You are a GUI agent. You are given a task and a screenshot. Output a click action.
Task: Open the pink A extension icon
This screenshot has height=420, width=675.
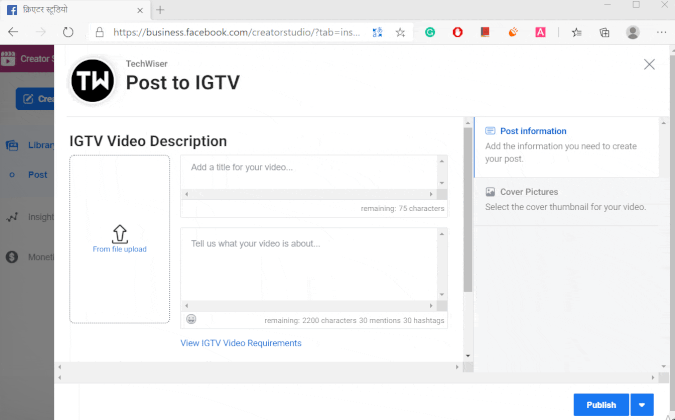tap(540, 32)
